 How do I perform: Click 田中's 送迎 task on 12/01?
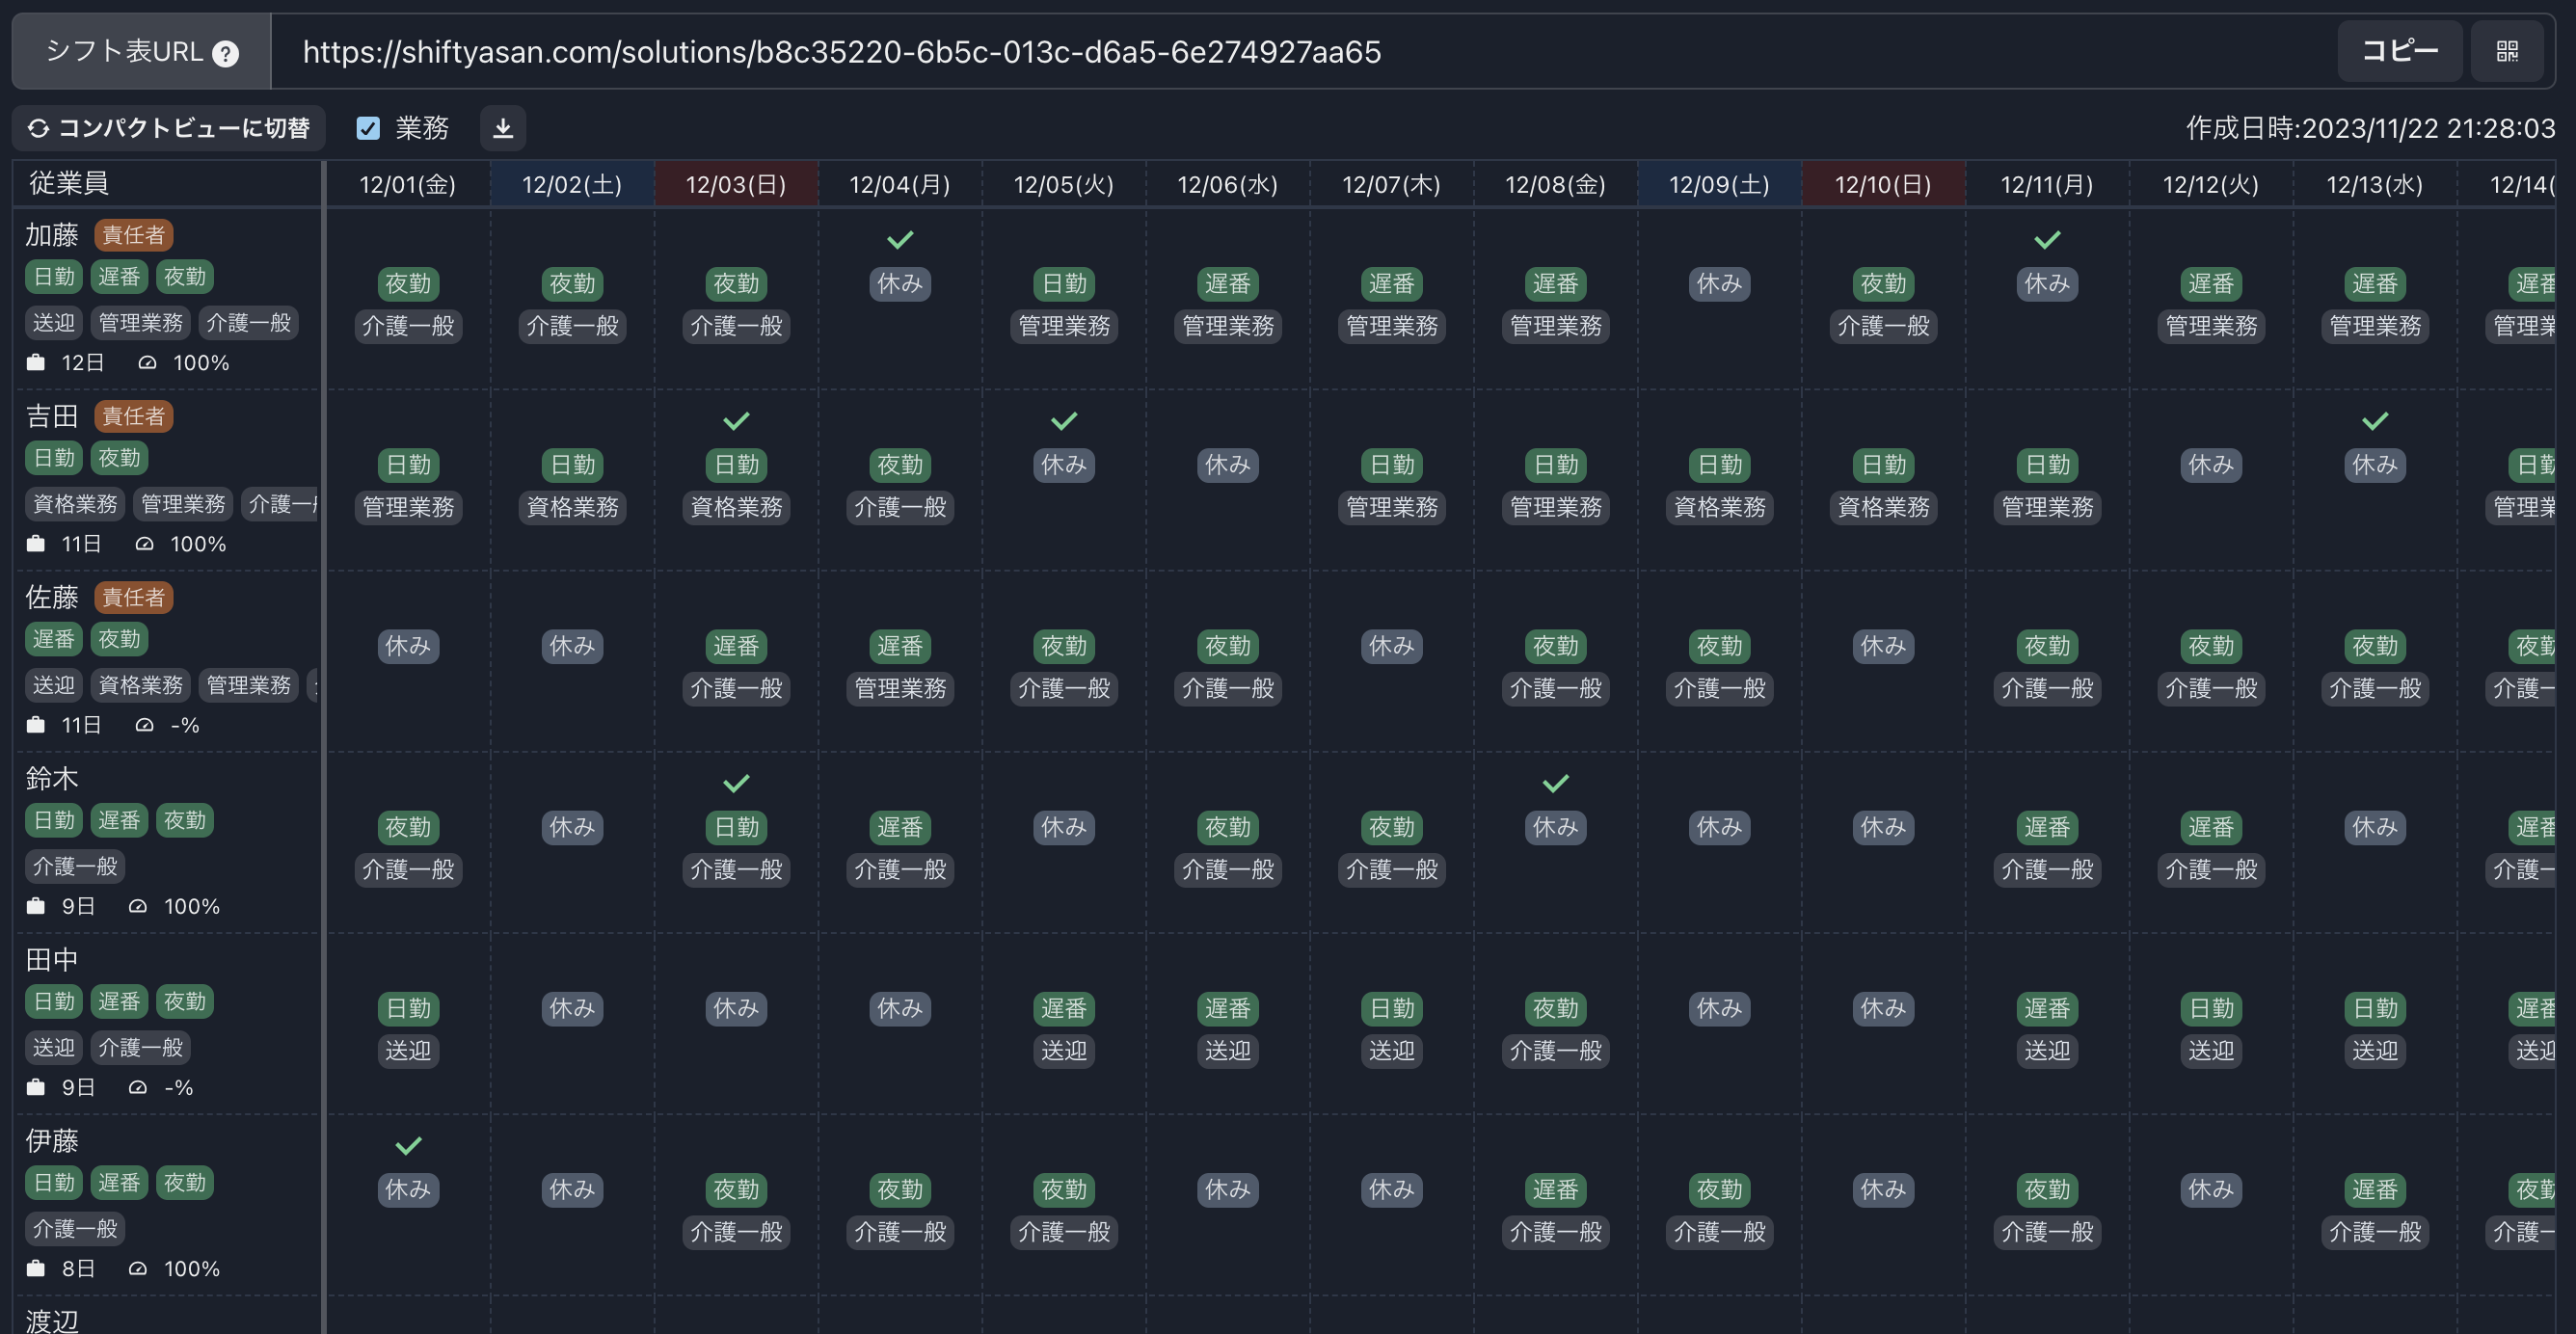(x=408, y=1050)
